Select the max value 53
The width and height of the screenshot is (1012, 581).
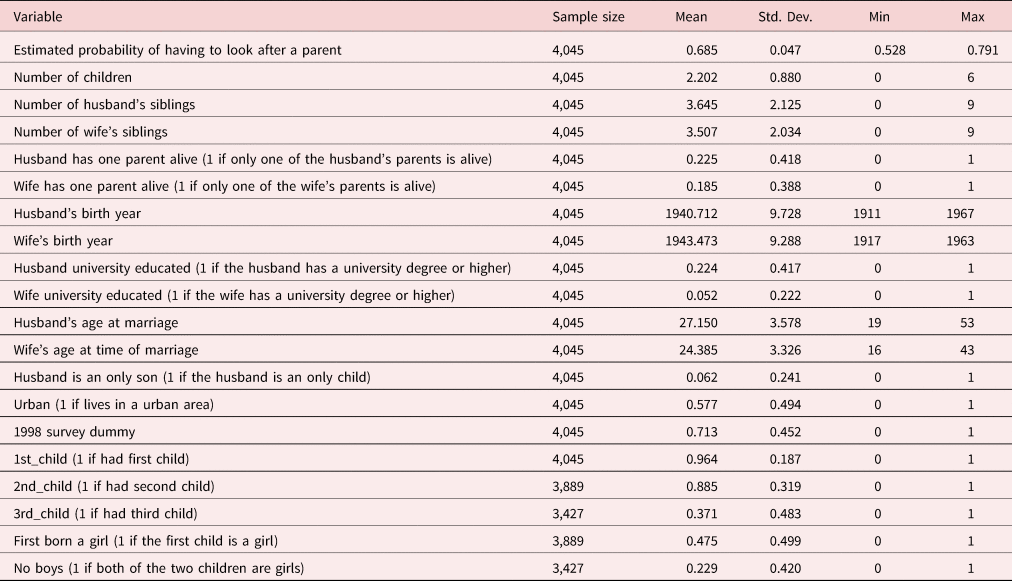pyautogui.click(x=966, y=323)
